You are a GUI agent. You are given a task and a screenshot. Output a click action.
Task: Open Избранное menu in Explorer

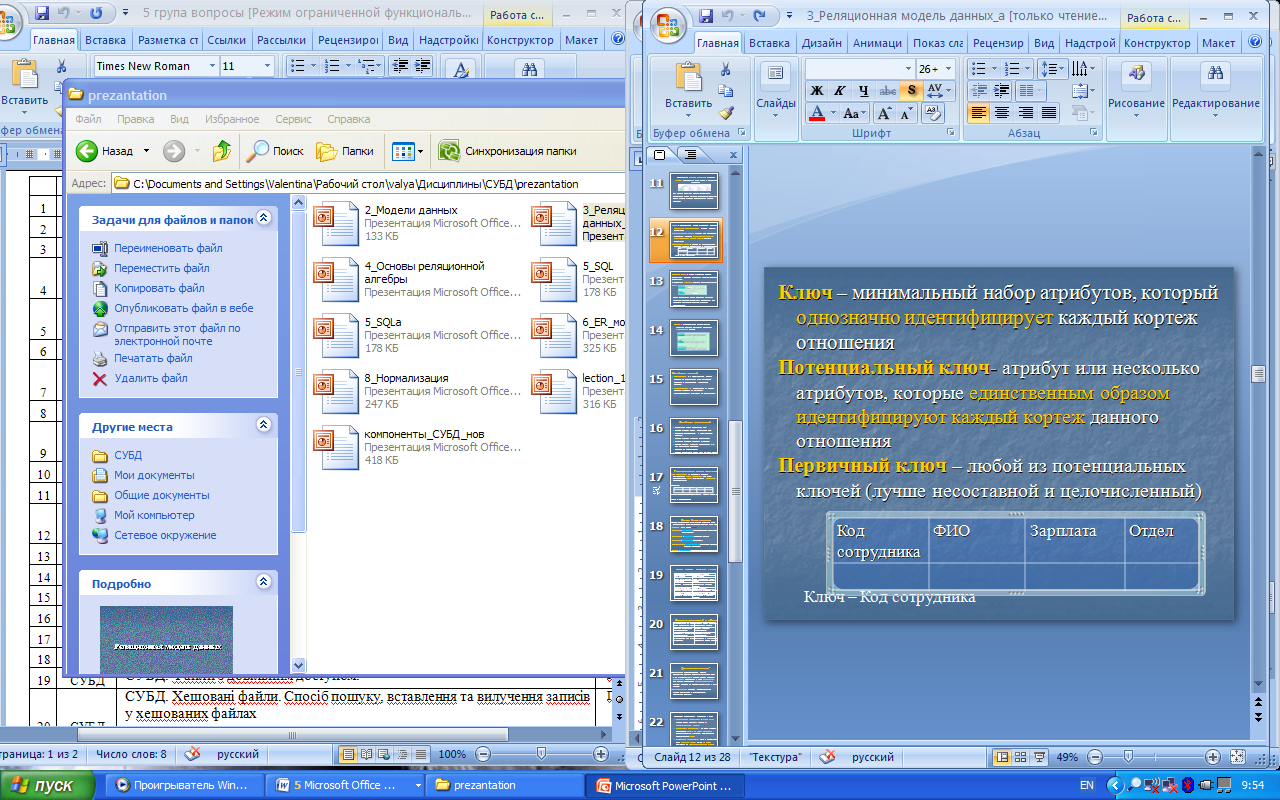pyautogui.click(x=232, y=119)
